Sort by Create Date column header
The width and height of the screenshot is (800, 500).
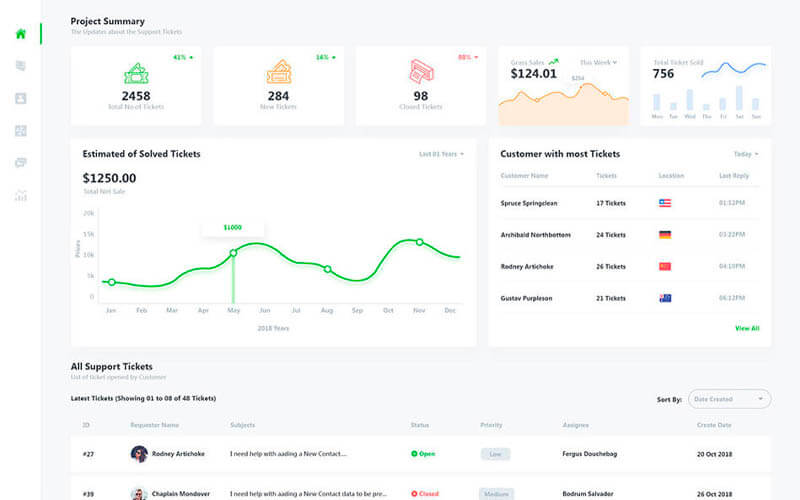pos(714,425)
